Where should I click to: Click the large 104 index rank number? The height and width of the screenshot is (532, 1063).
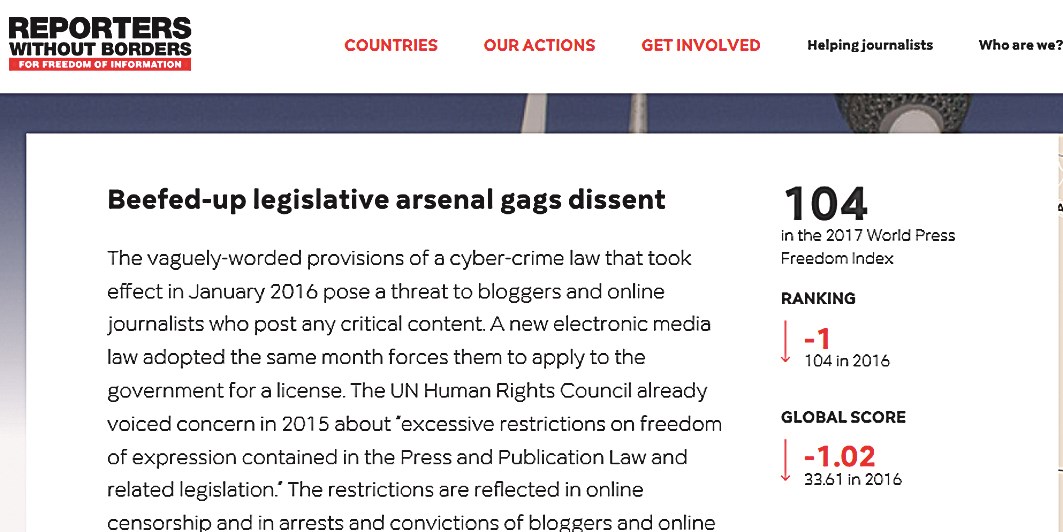point(826,204)
